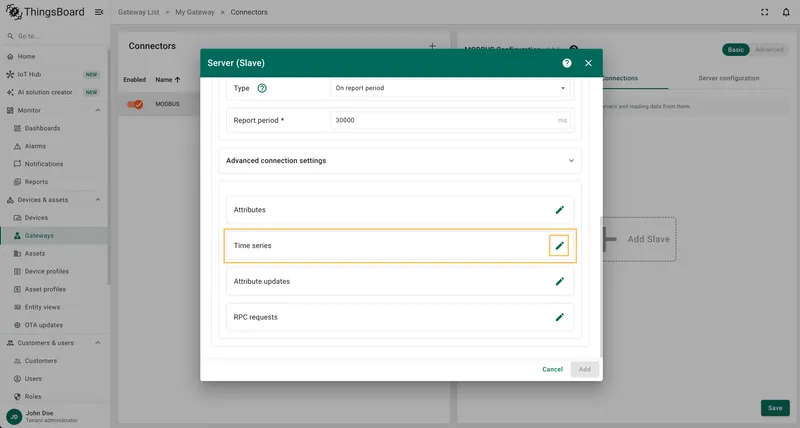Edit the RPC requests configuration
800x428 pixels.
pyautogui.click(x=559, y=317)
